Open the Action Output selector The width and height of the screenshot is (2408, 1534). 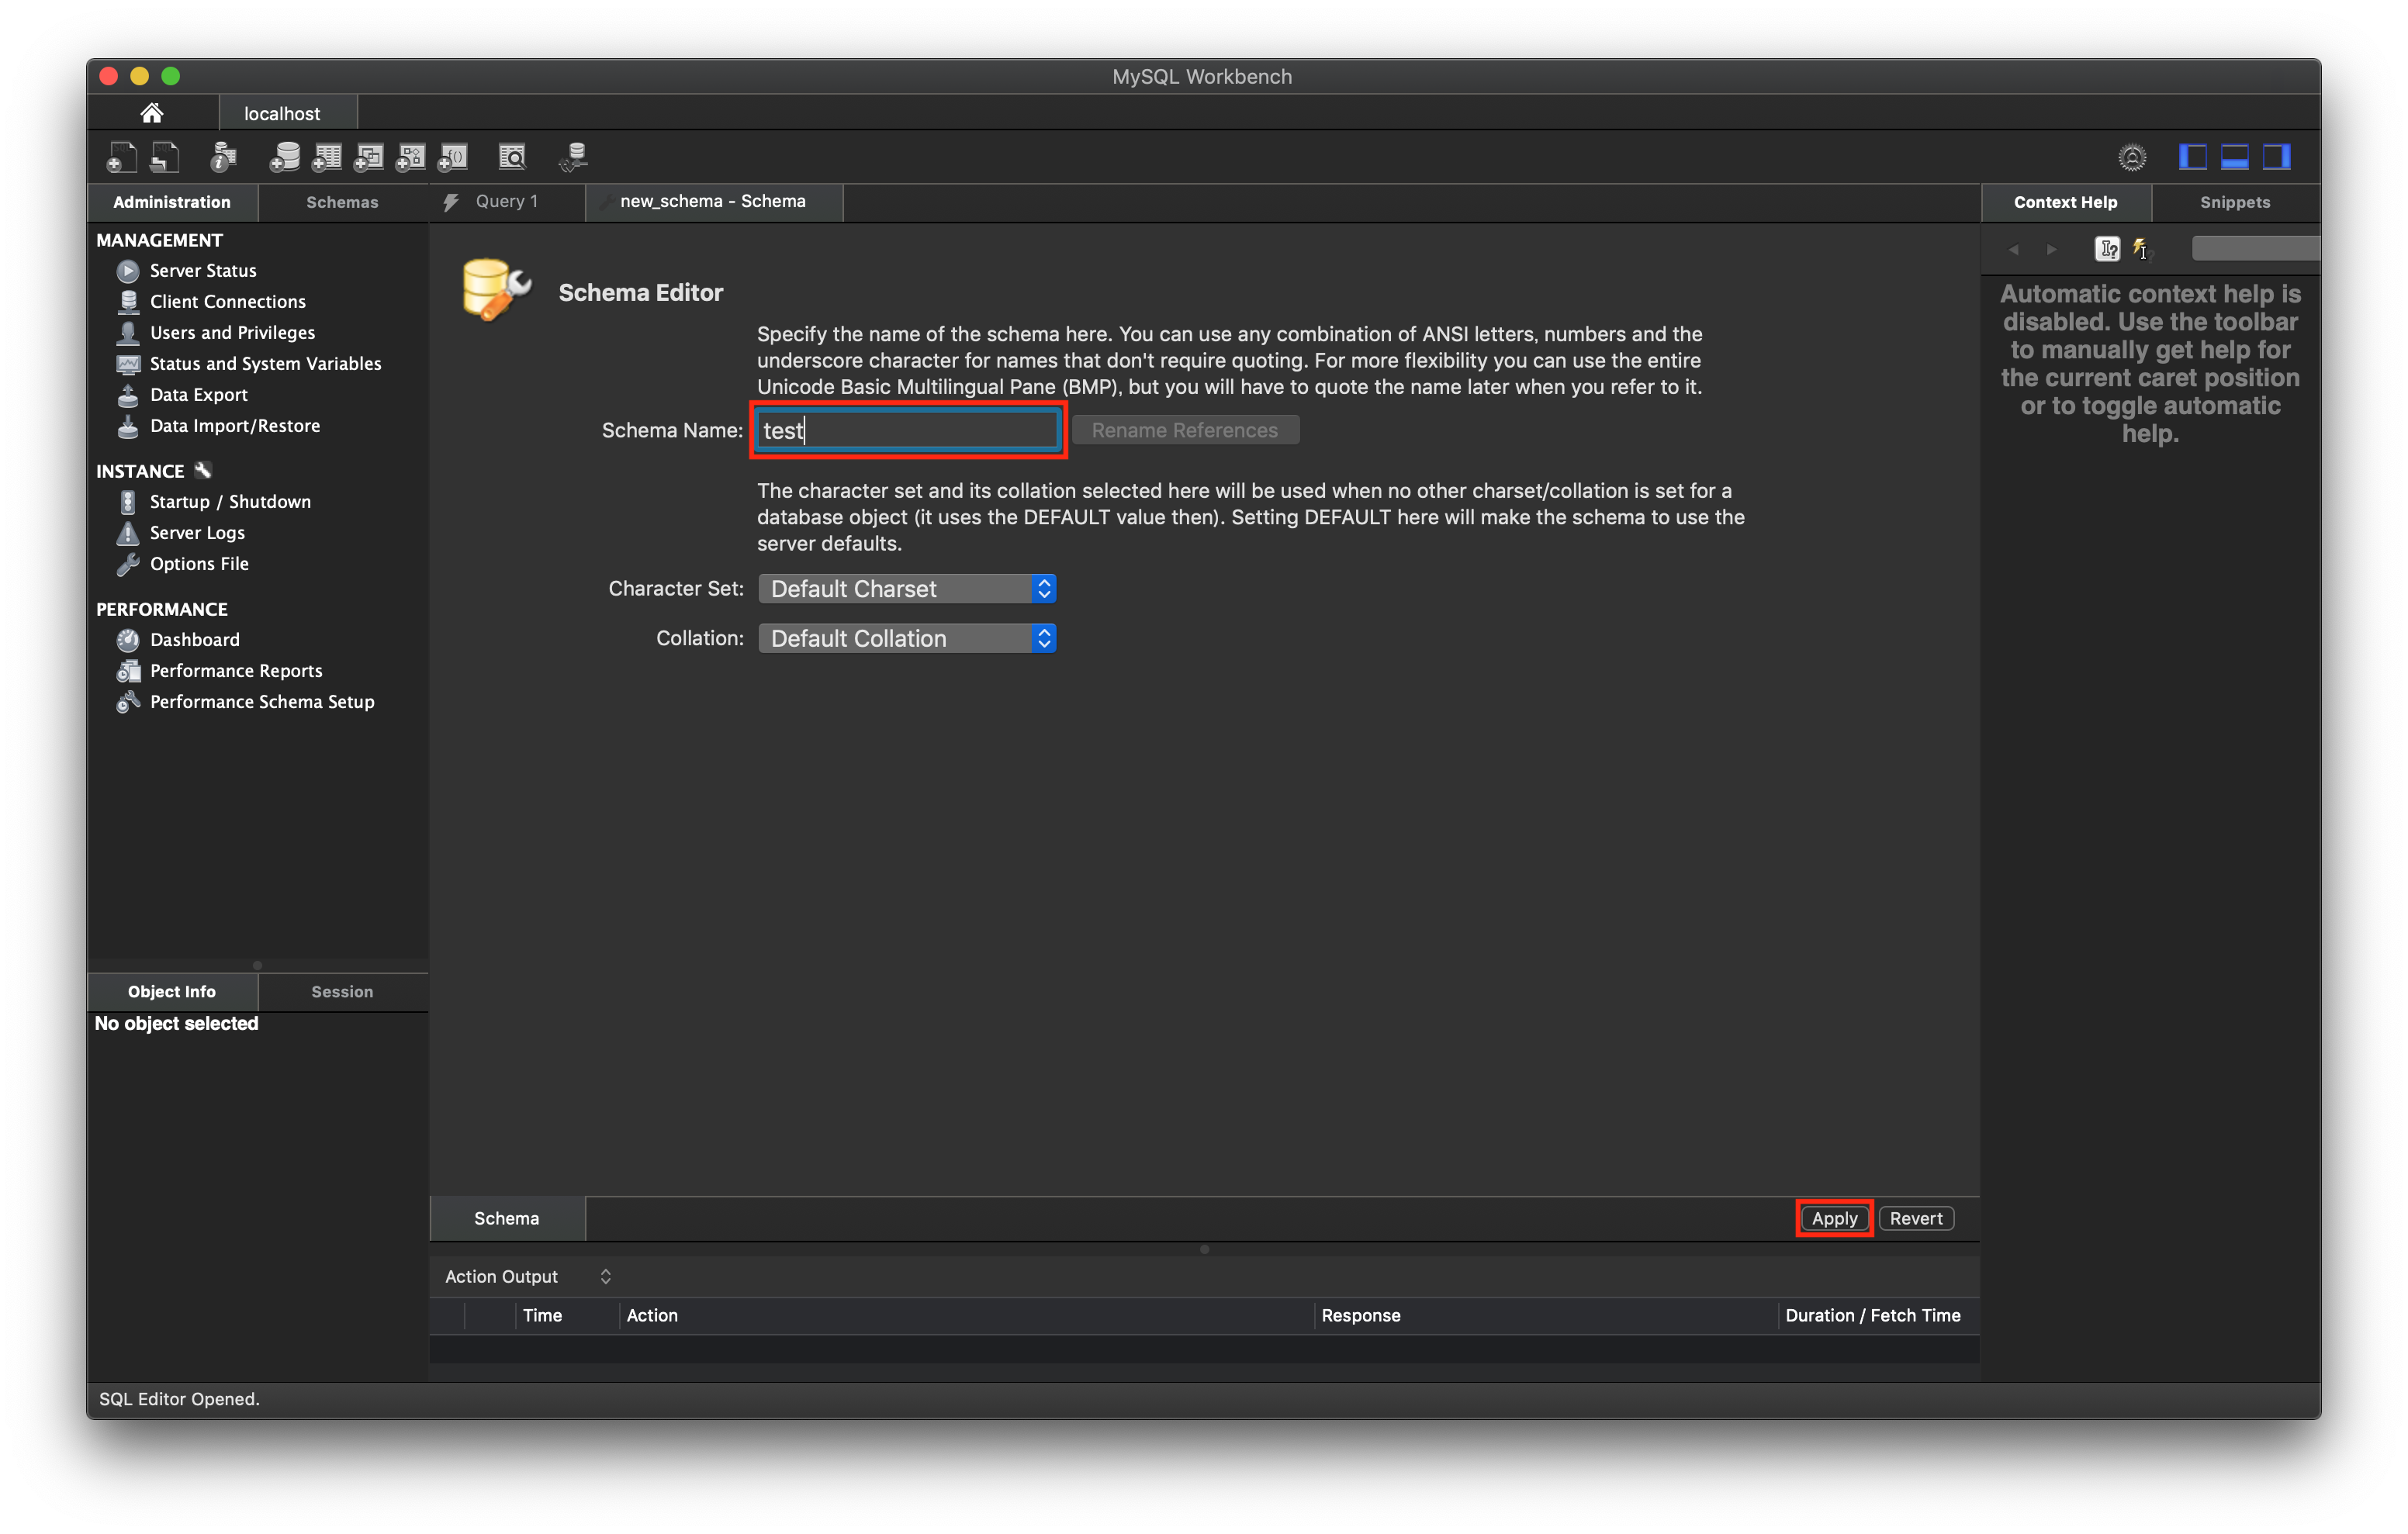click(x=528, y=1276)
